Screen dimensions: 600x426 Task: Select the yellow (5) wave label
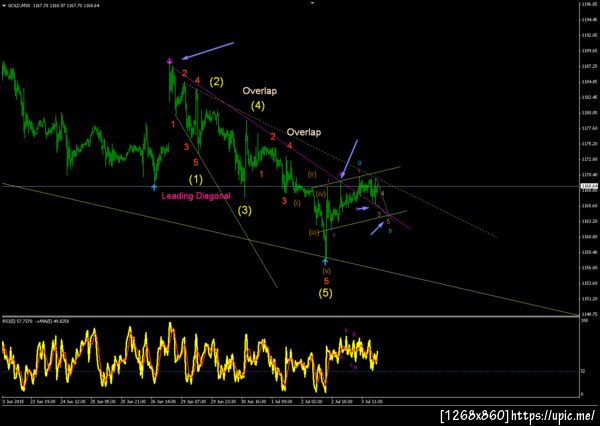pos(326,293)
